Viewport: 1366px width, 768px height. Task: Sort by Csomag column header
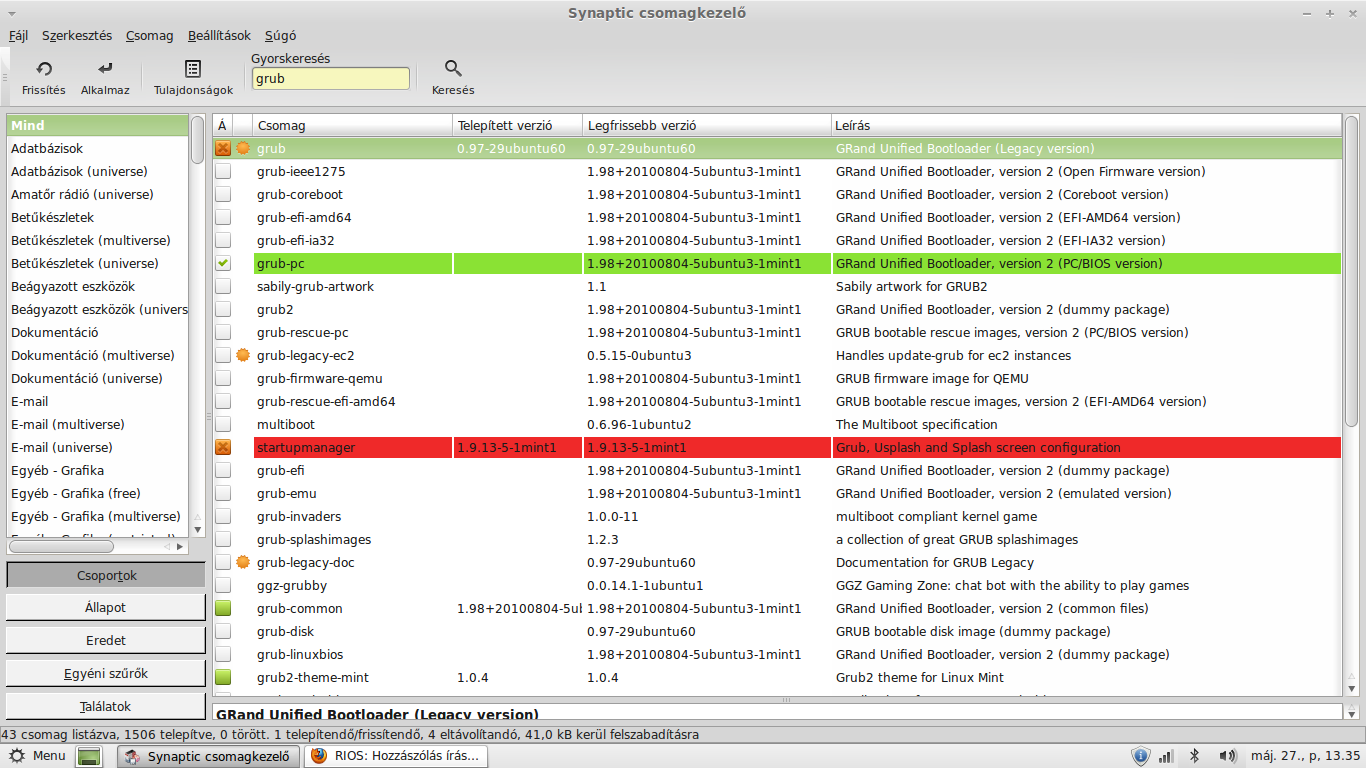pyautogui.click(x=353, y=125)
